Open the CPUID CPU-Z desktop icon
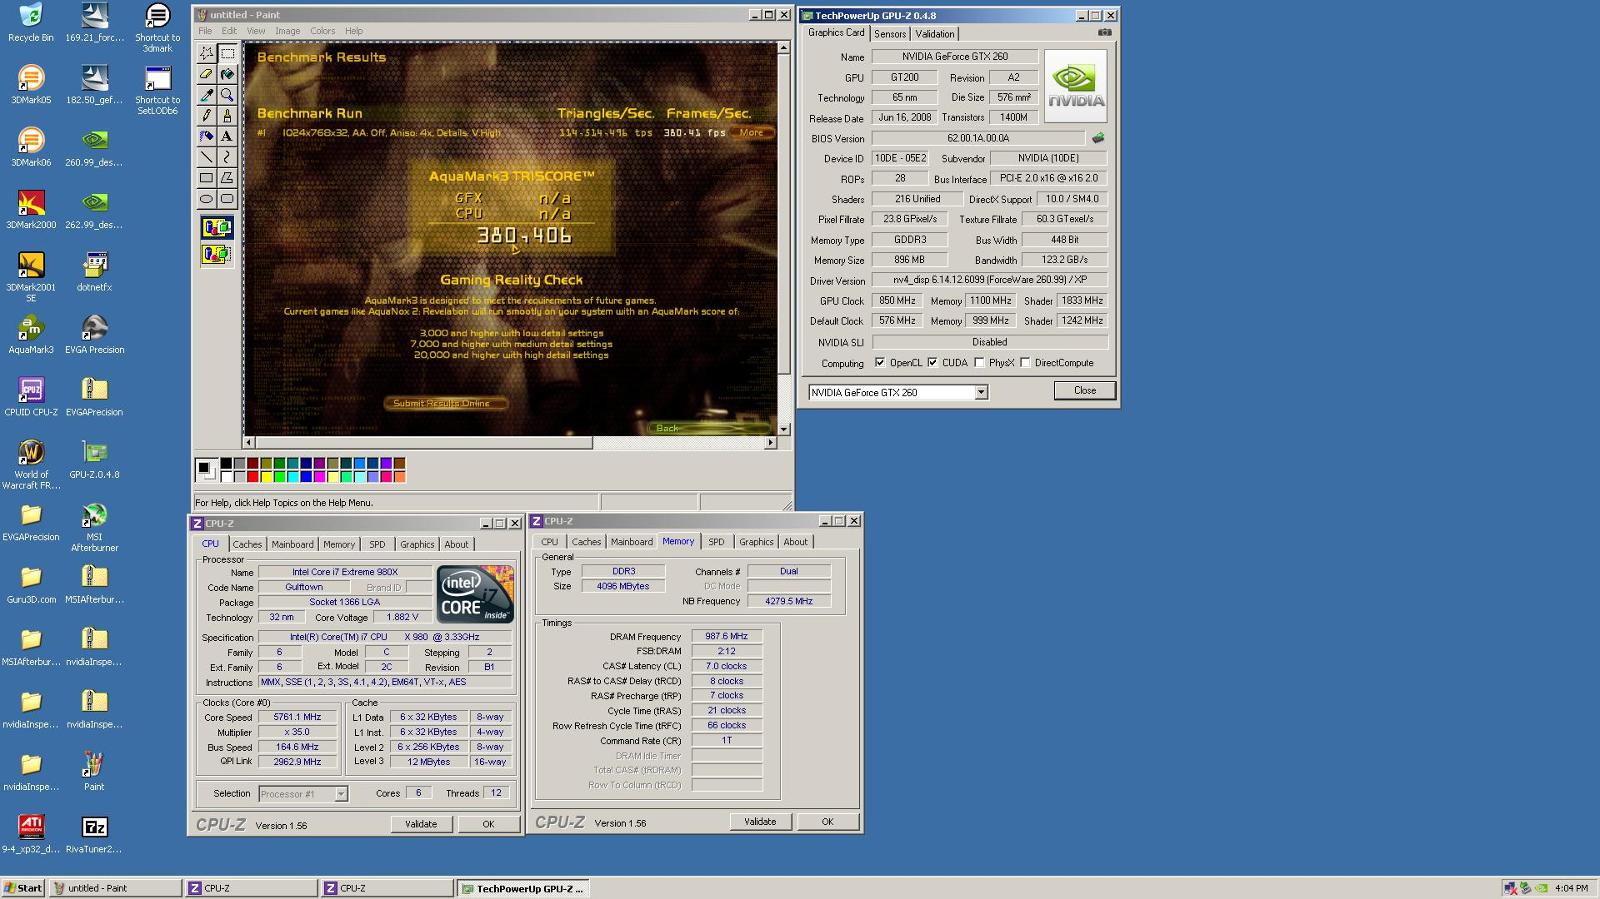Screen dimensions: 1600x899 (x=31, y=396)
